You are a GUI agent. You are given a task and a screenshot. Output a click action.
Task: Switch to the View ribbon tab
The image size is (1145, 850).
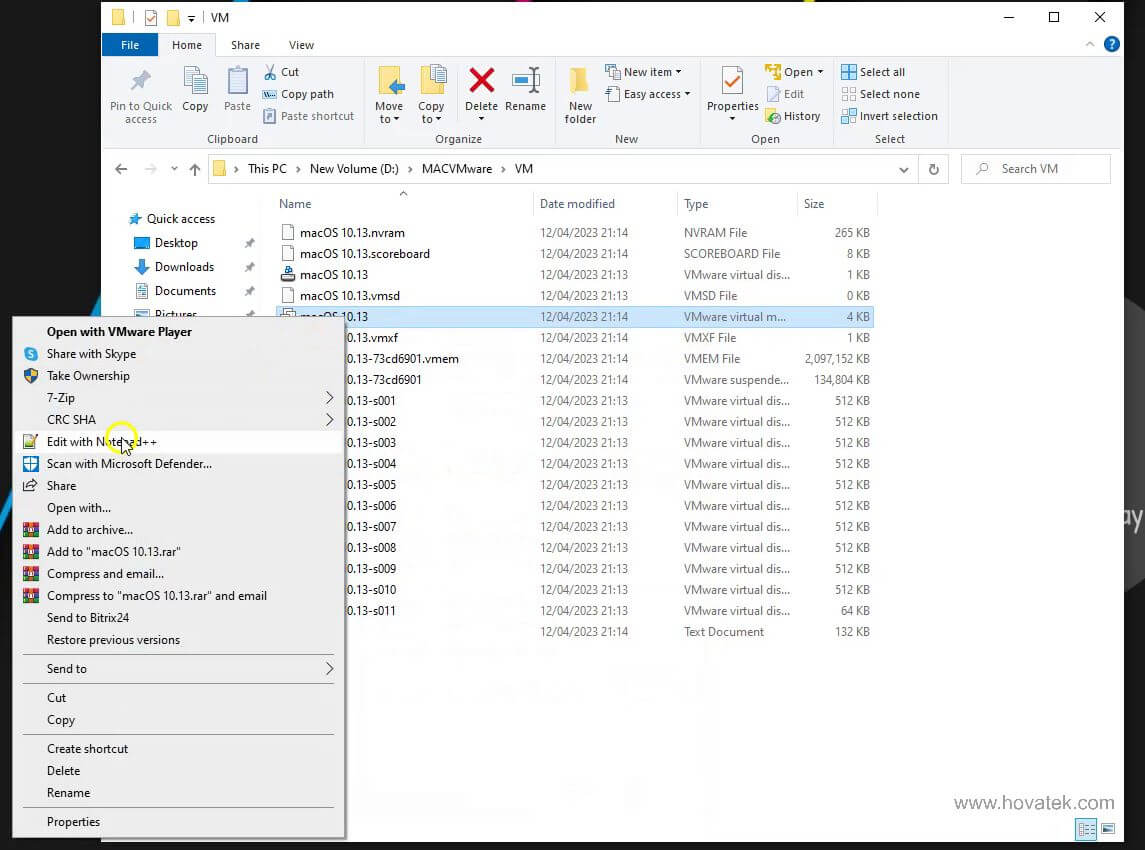click(301, 45)
